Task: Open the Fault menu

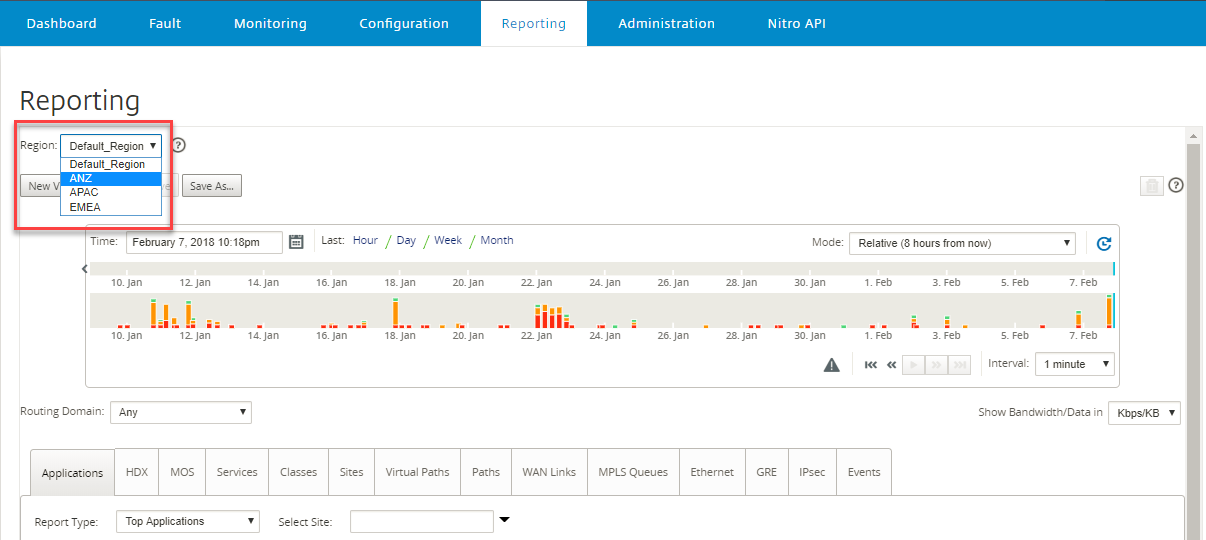Action: [x=165, y=23]
